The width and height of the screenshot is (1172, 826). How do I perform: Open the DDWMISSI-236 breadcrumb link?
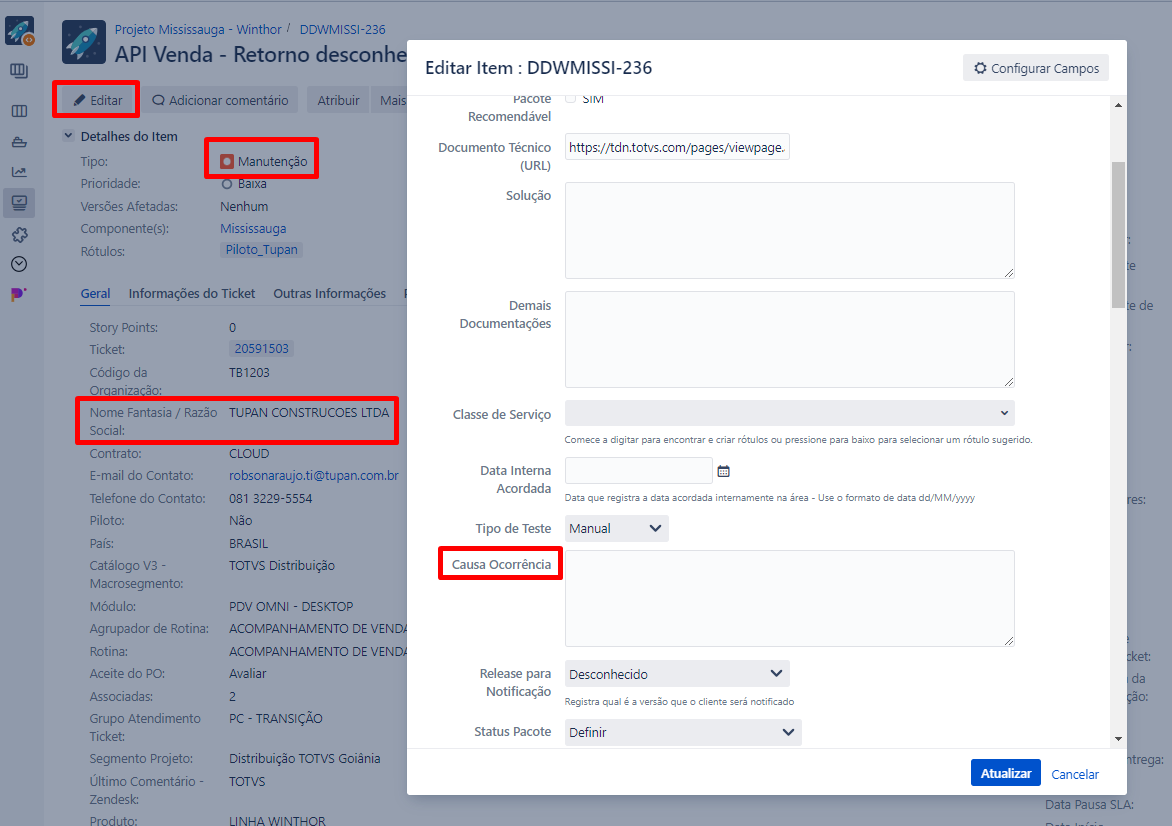click(x=342, y=29)
